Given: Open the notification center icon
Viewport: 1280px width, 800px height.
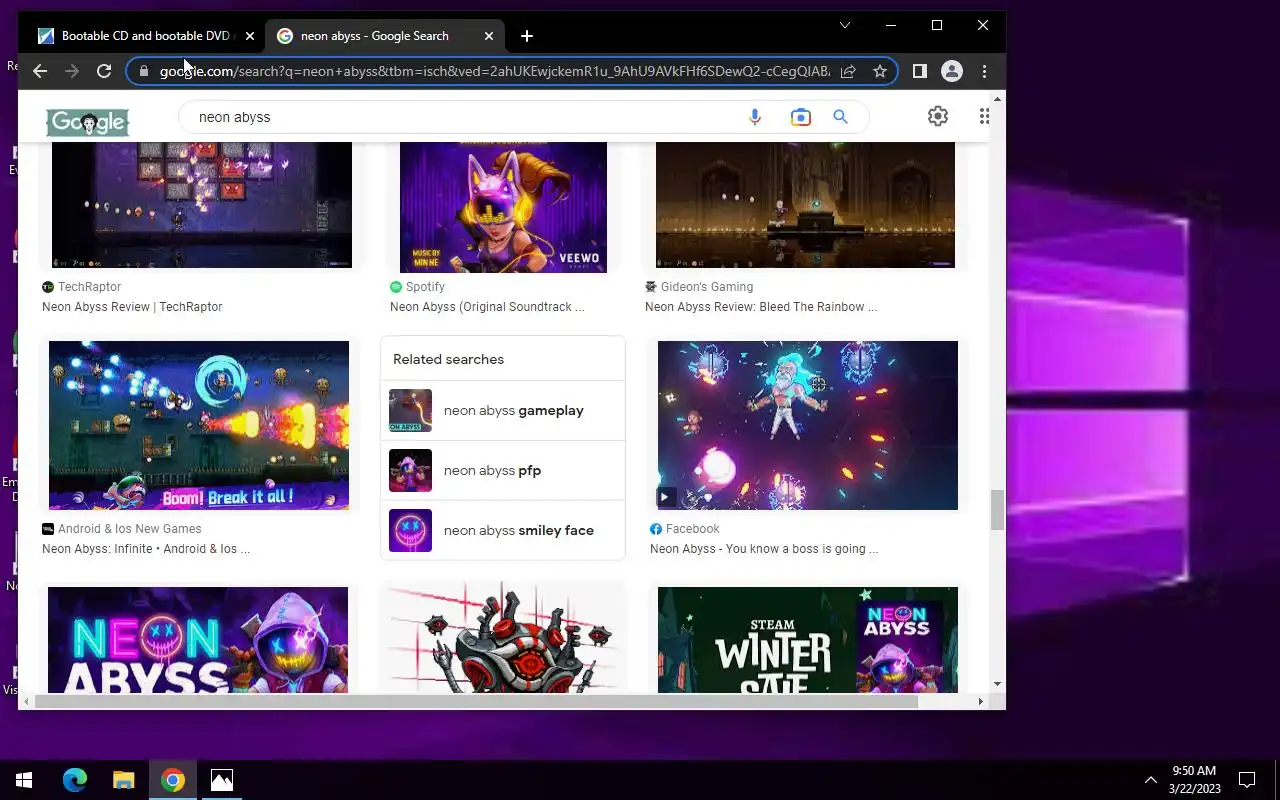Looking at the screenshot, I should (1247, 780).
